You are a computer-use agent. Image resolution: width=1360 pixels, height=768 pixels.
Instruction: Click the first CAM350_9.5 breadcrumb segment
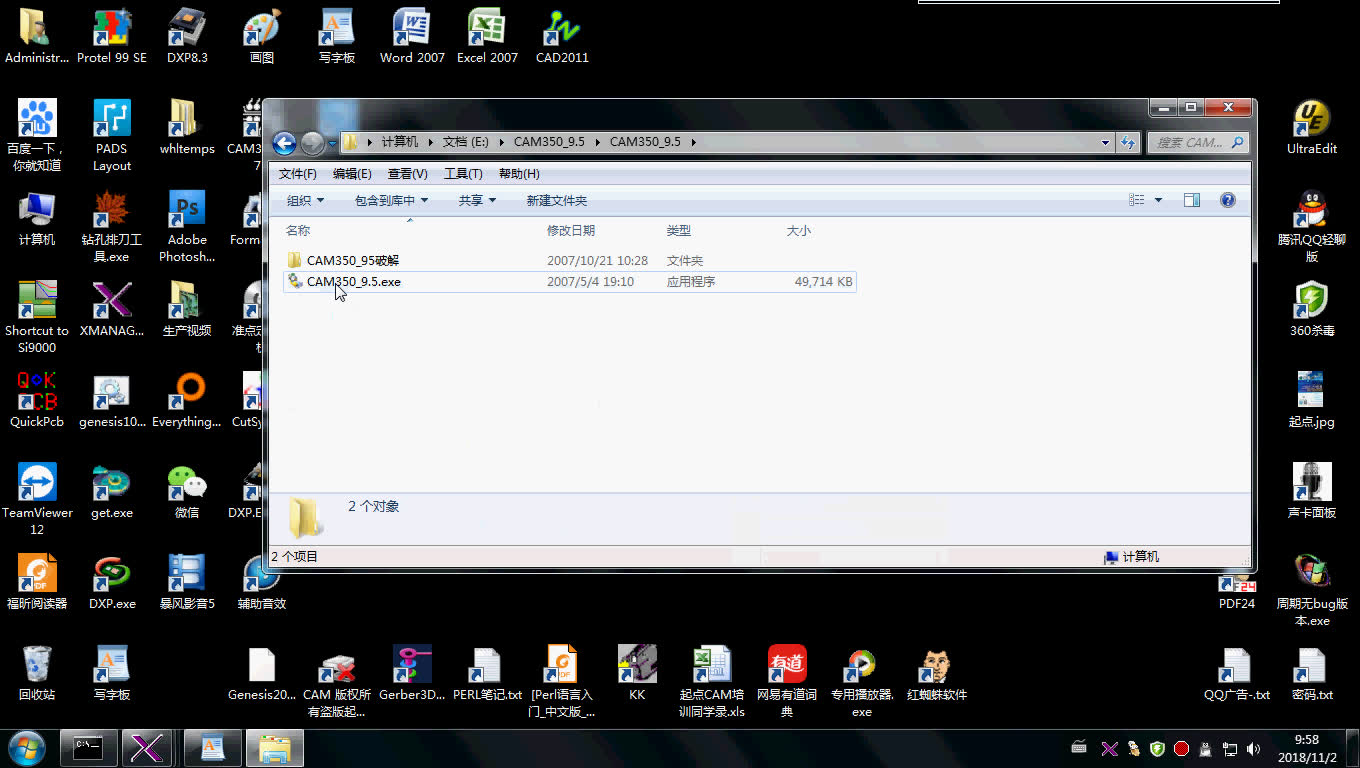[549, 142]
